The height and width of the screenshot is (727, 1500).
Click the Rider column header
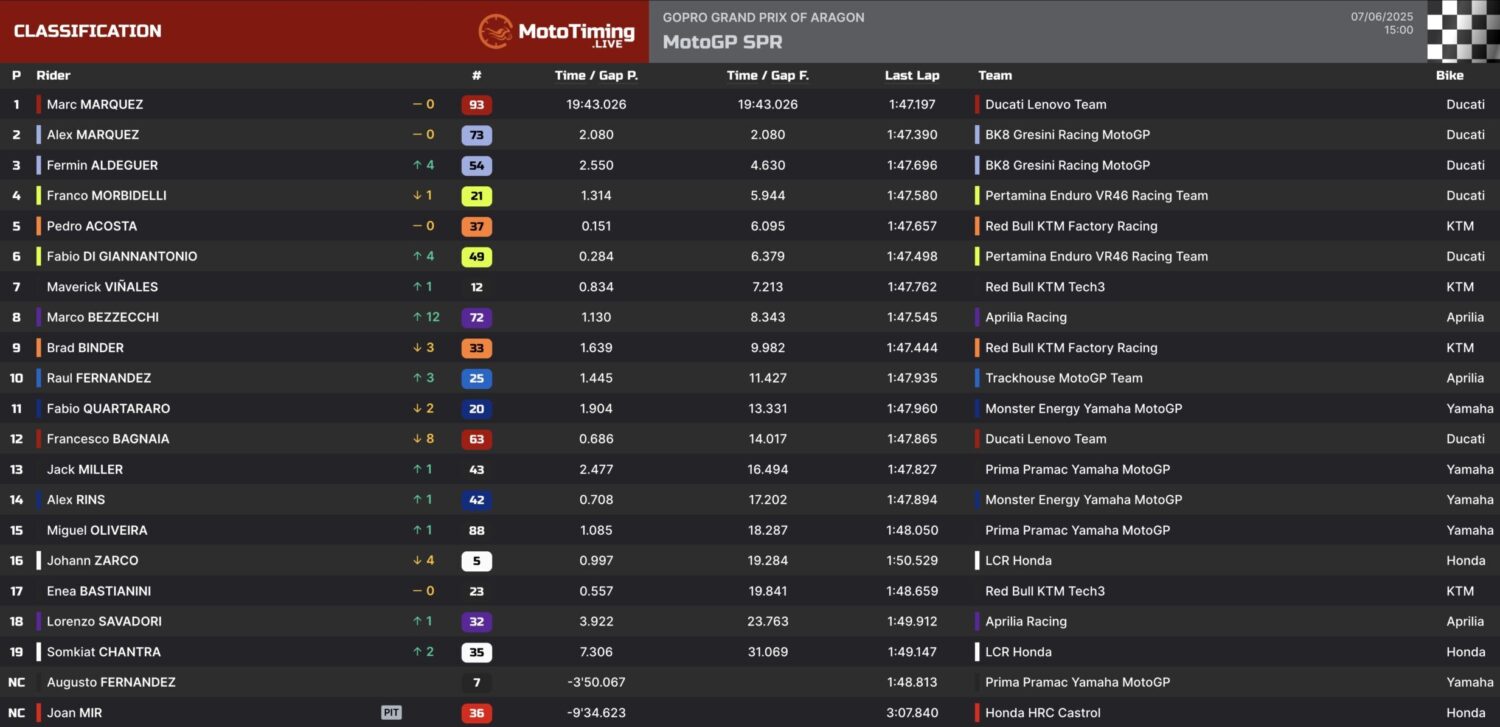(x=54, y=75)
